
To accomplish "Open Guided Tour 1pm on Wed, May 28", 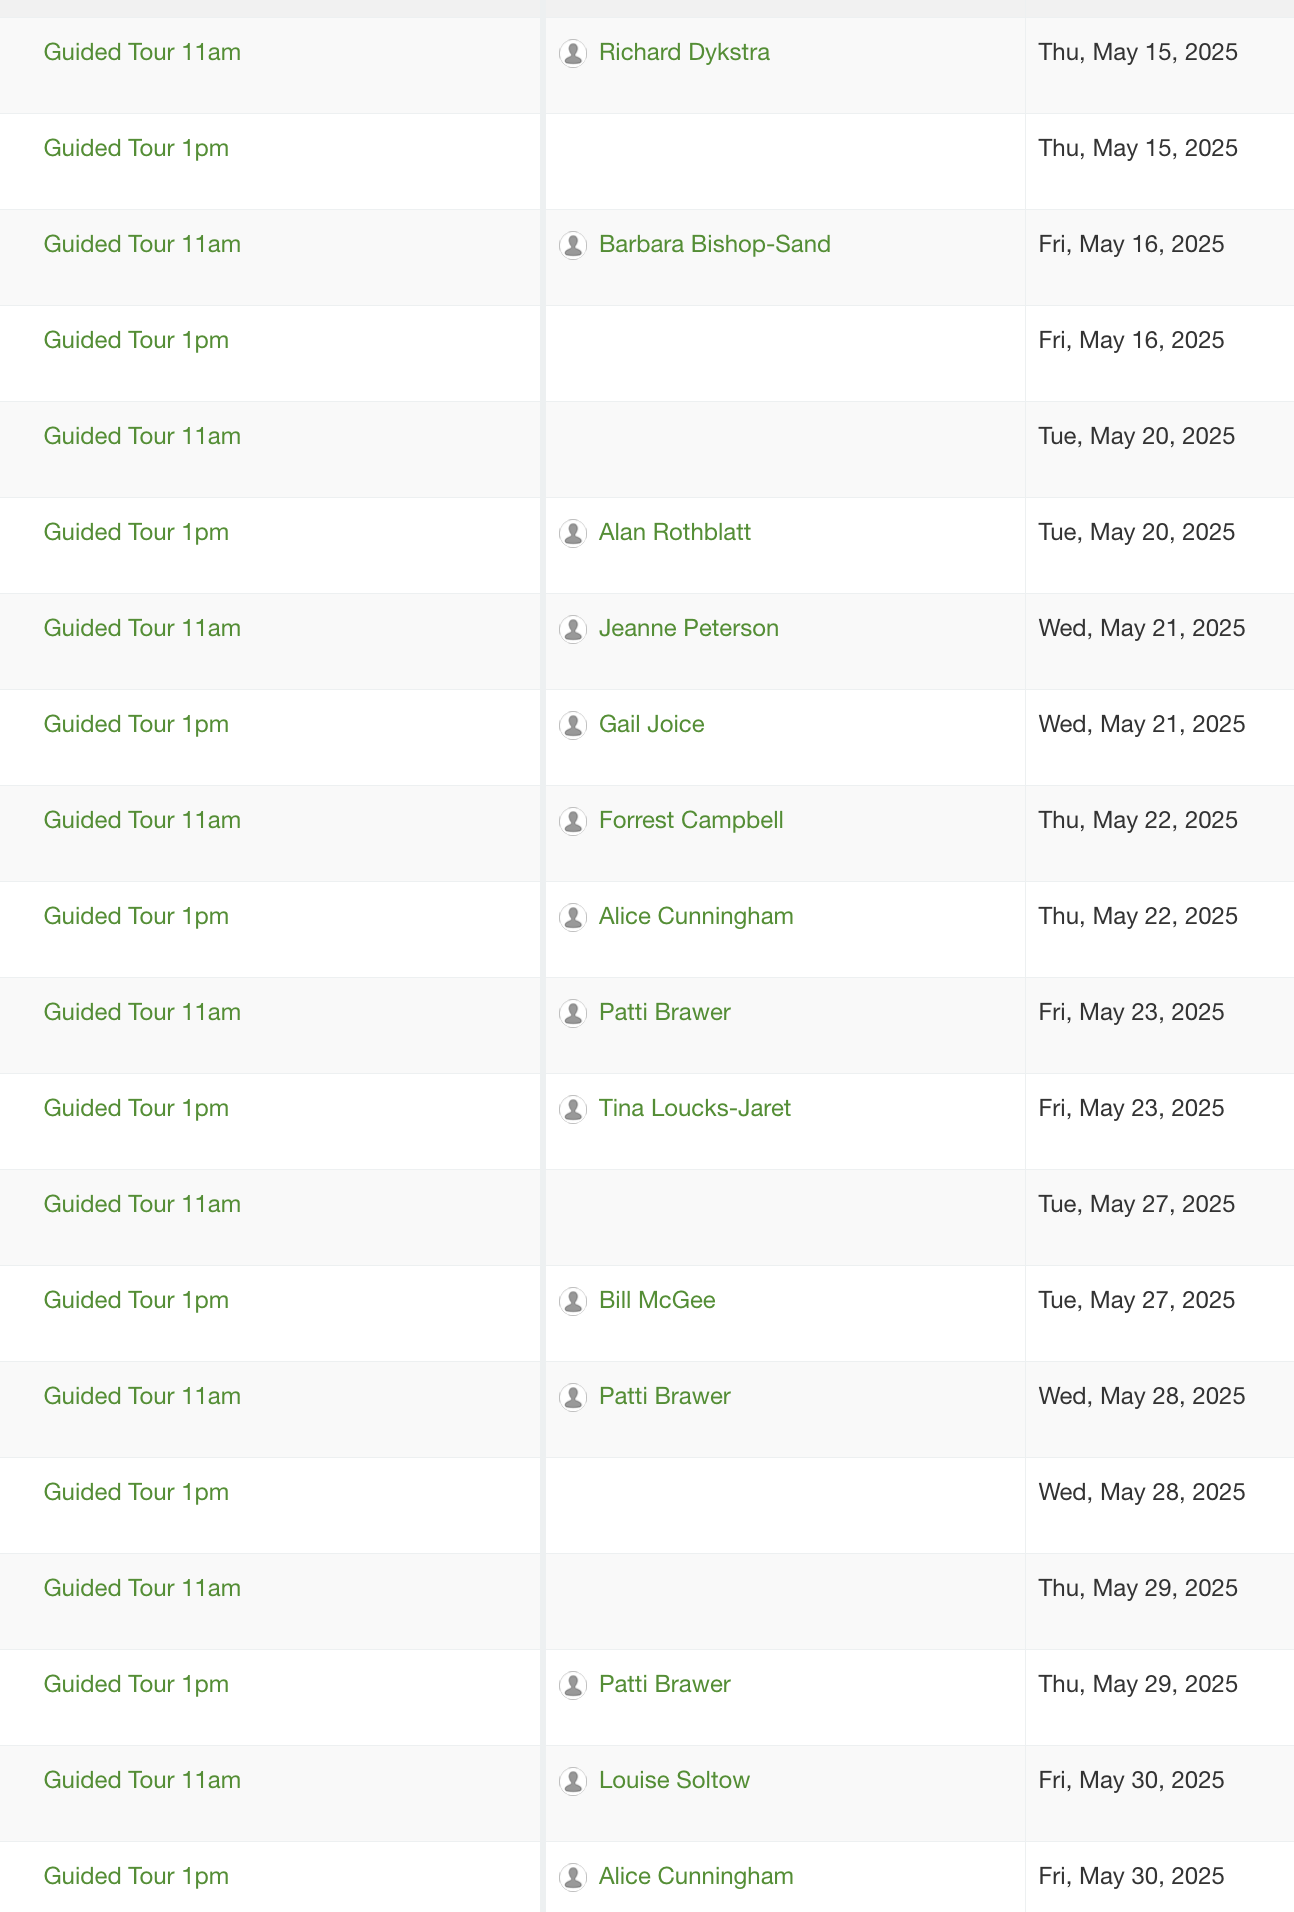I will coord(136,1492).
